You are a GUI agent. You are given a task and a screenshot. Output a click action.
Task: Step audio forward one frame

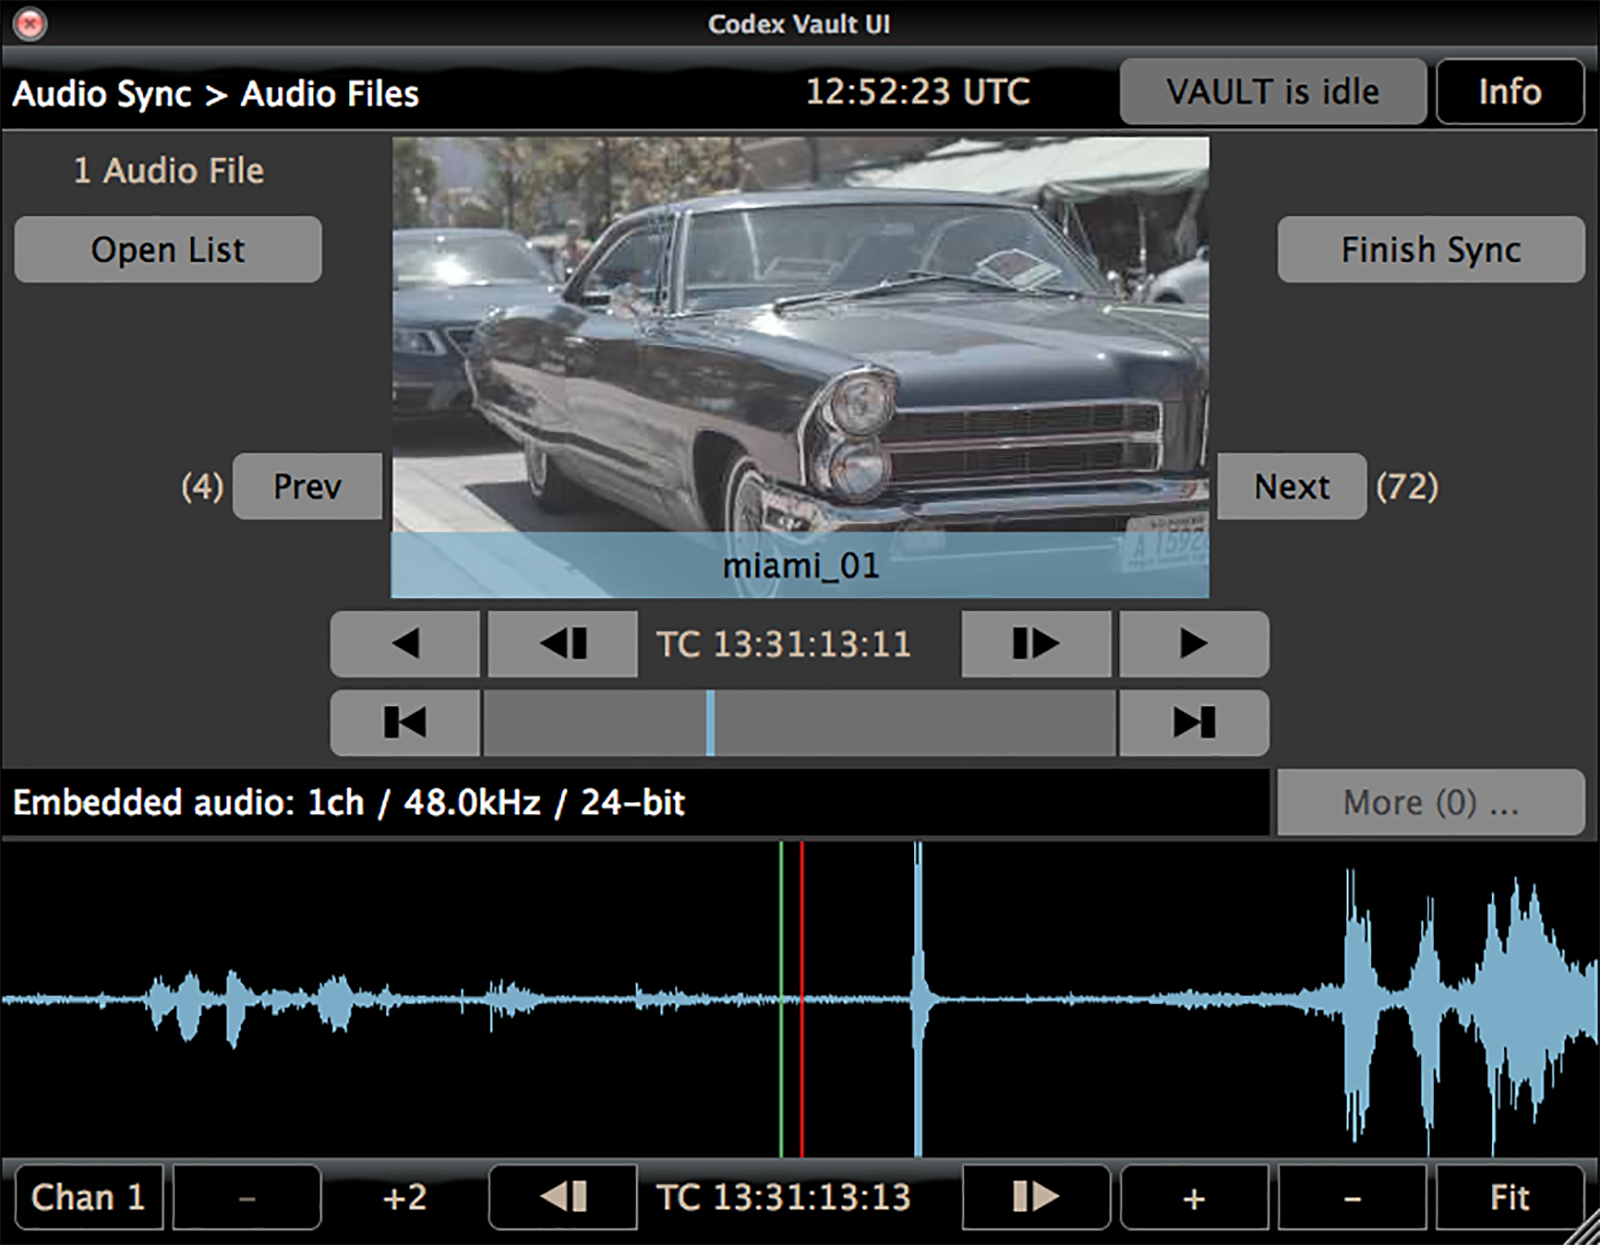pos(1036,1197)
